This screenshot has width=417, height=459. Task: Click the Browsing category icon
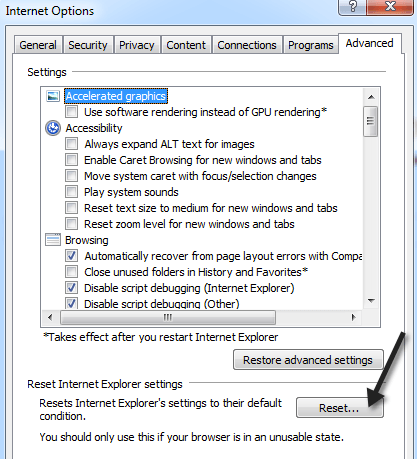click(x=53, y=240)
